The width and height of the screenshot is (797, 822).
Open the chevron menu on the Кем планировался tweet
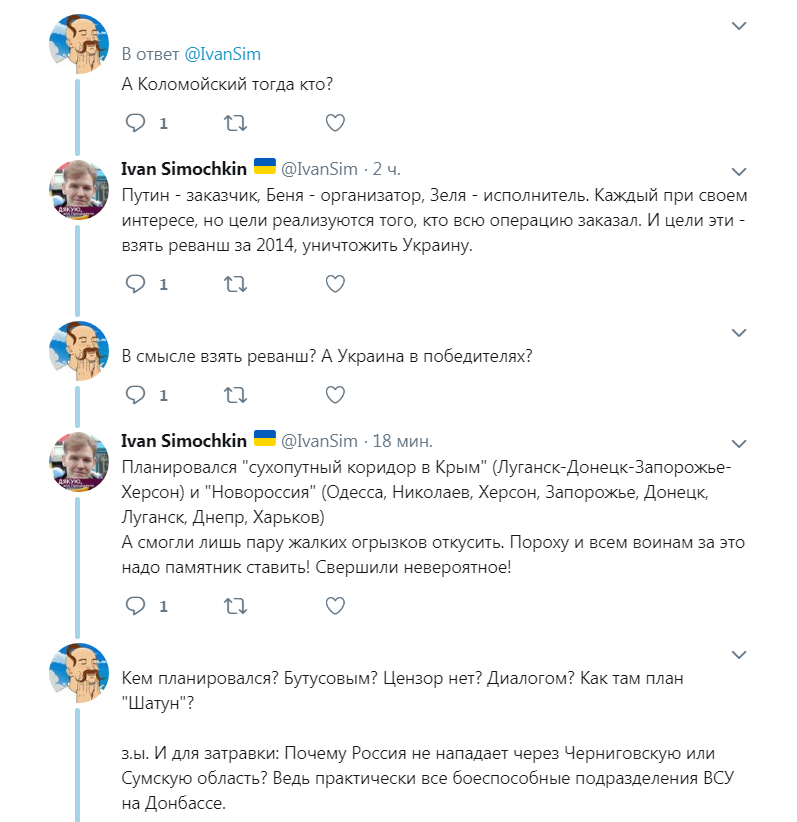[x=739, y=654]
